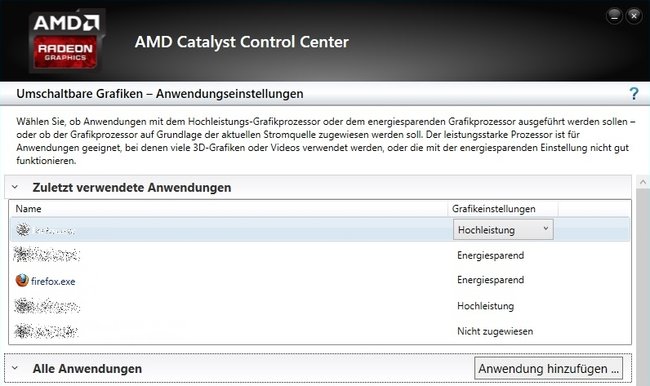650x386 pixels.
Task: Change Nicht zugewiesen setting in the last row
Action: tap(495, 331)
